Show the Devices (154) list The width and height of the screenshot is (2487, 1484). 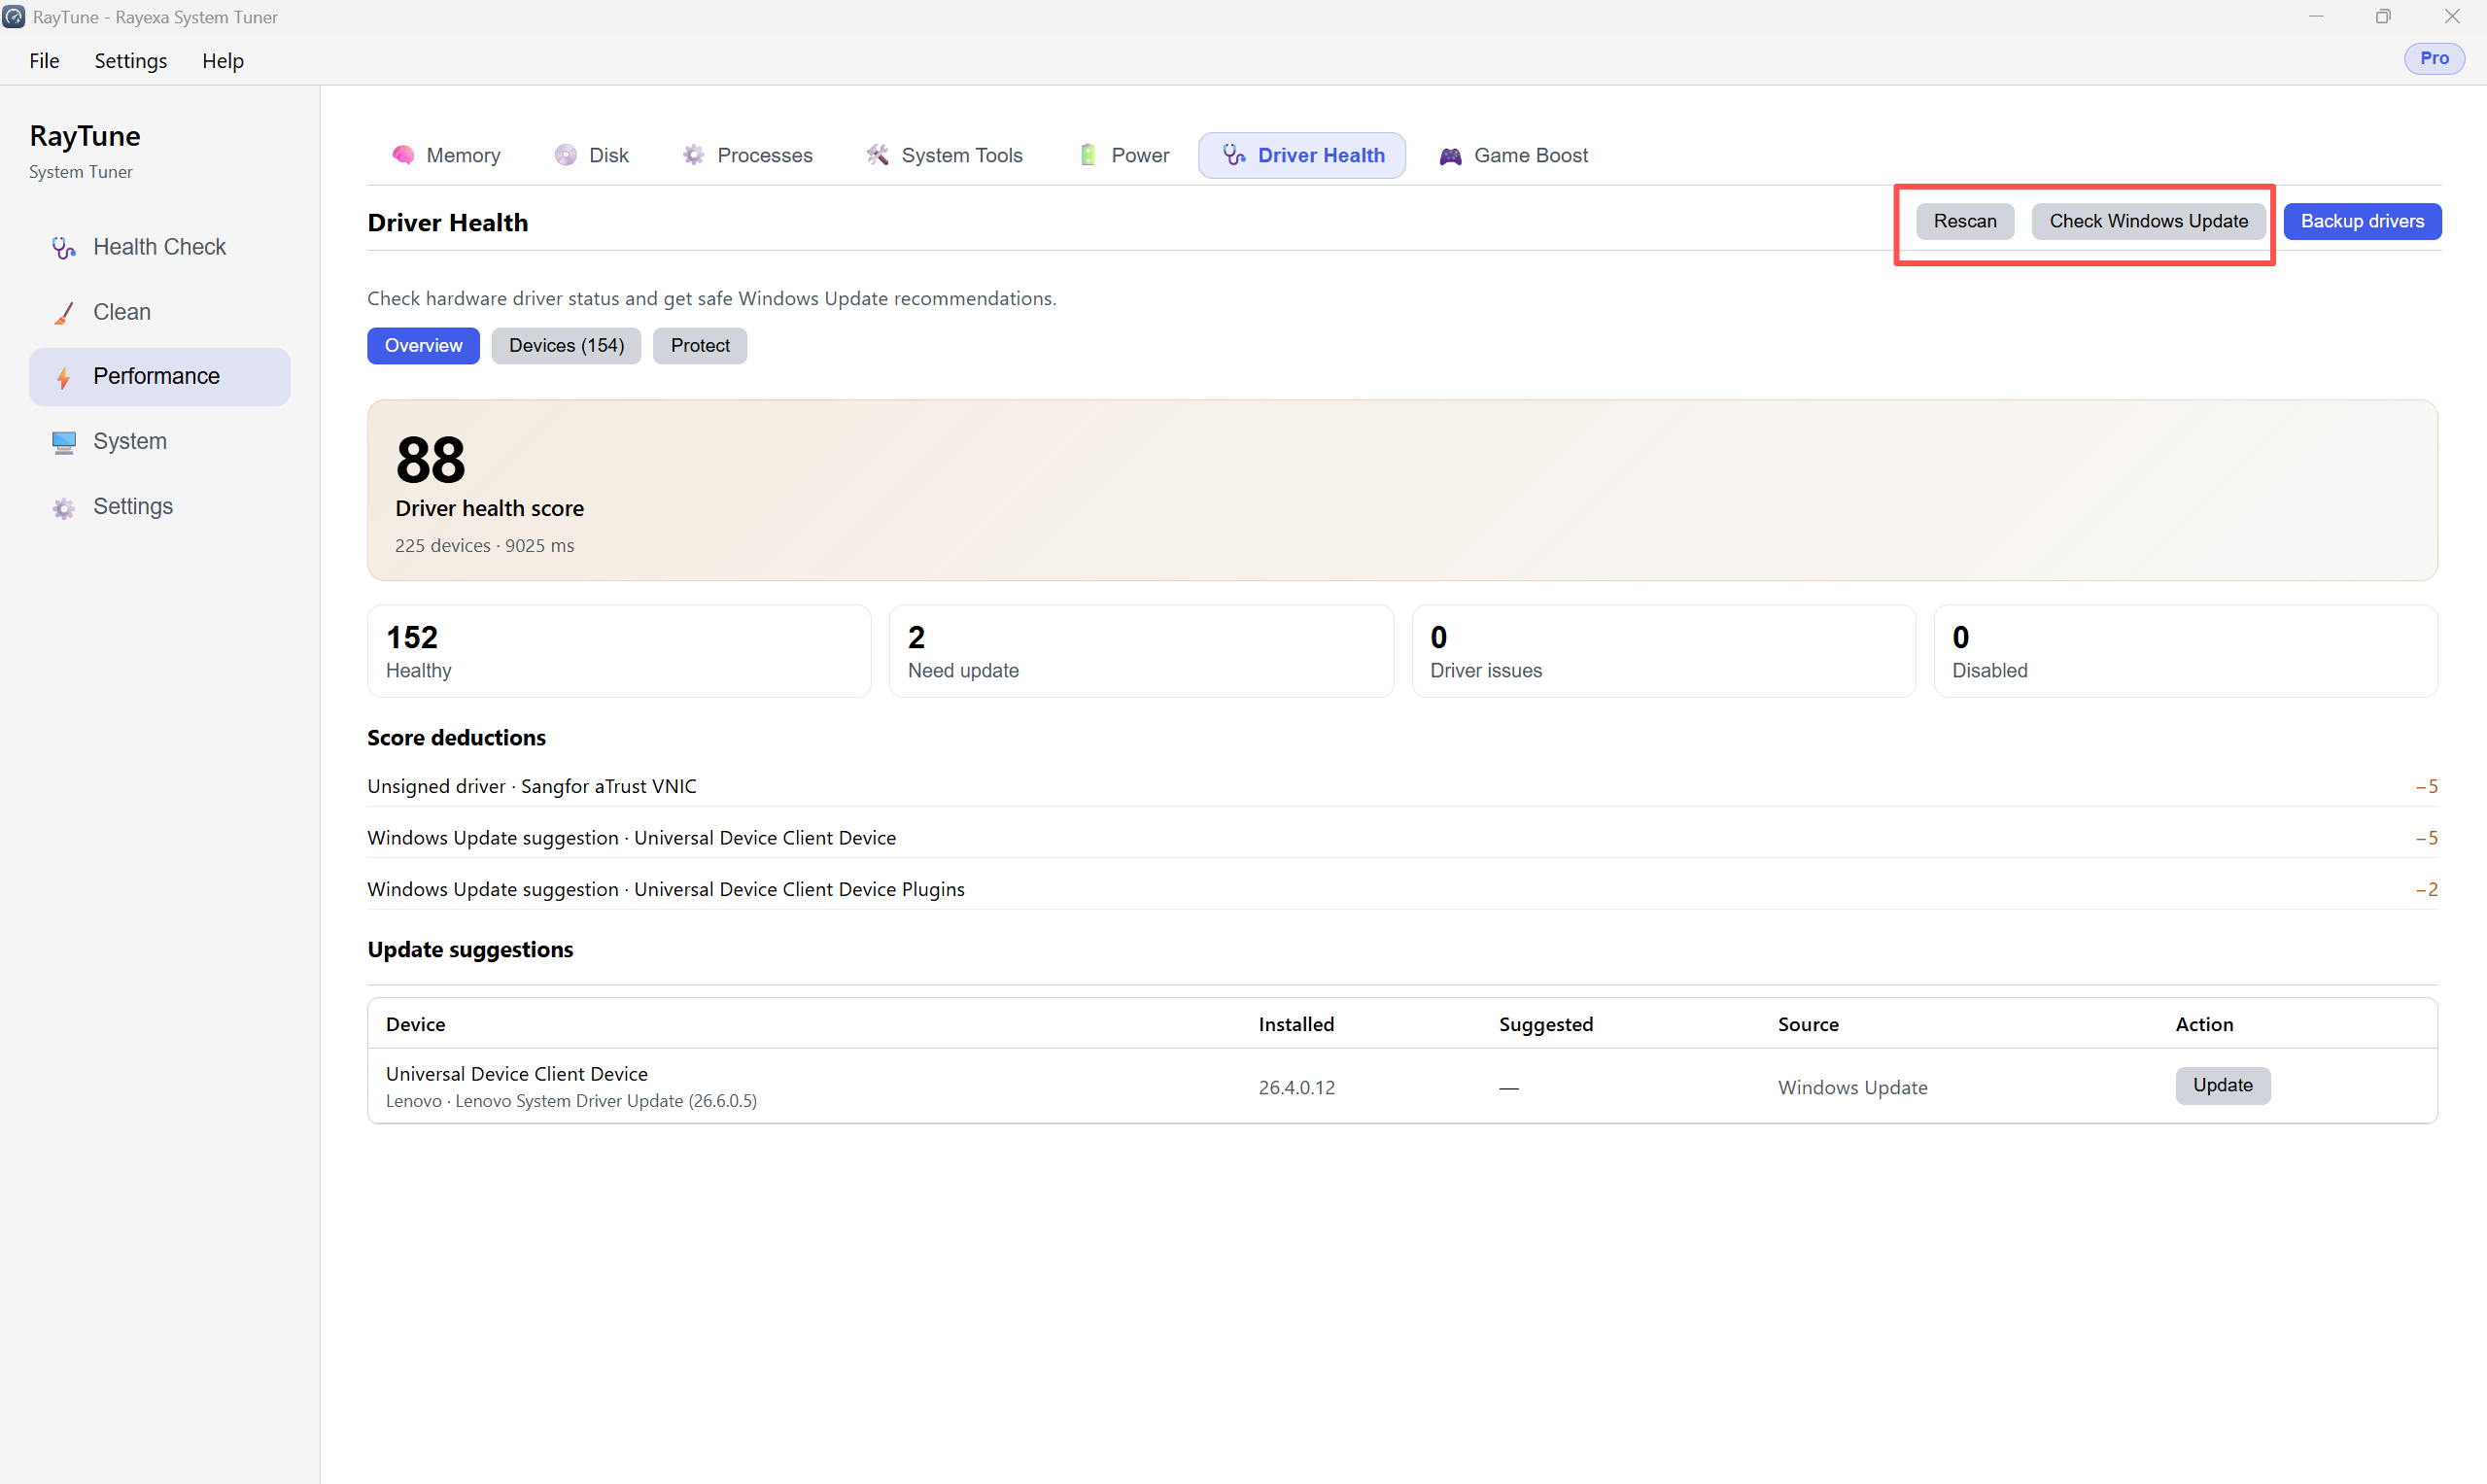point(566,346)
